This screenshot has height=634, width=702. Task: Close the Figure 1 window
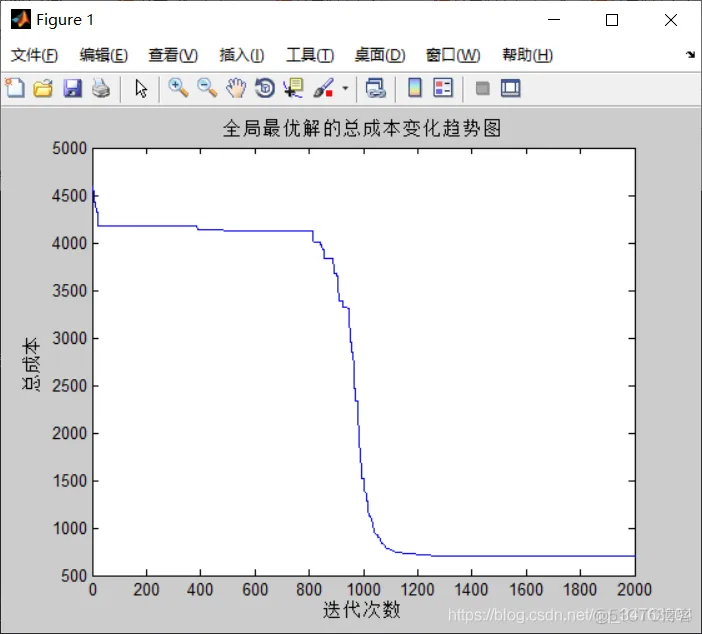[671, 20]
